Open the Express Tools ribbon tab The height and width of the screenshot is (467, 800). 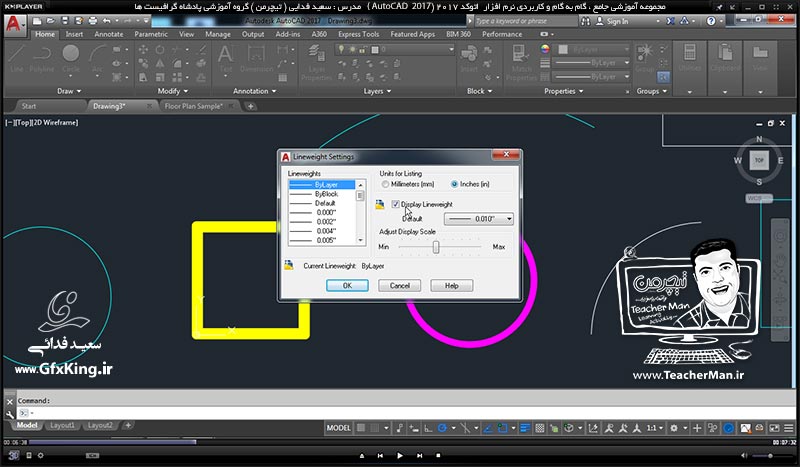358,34
